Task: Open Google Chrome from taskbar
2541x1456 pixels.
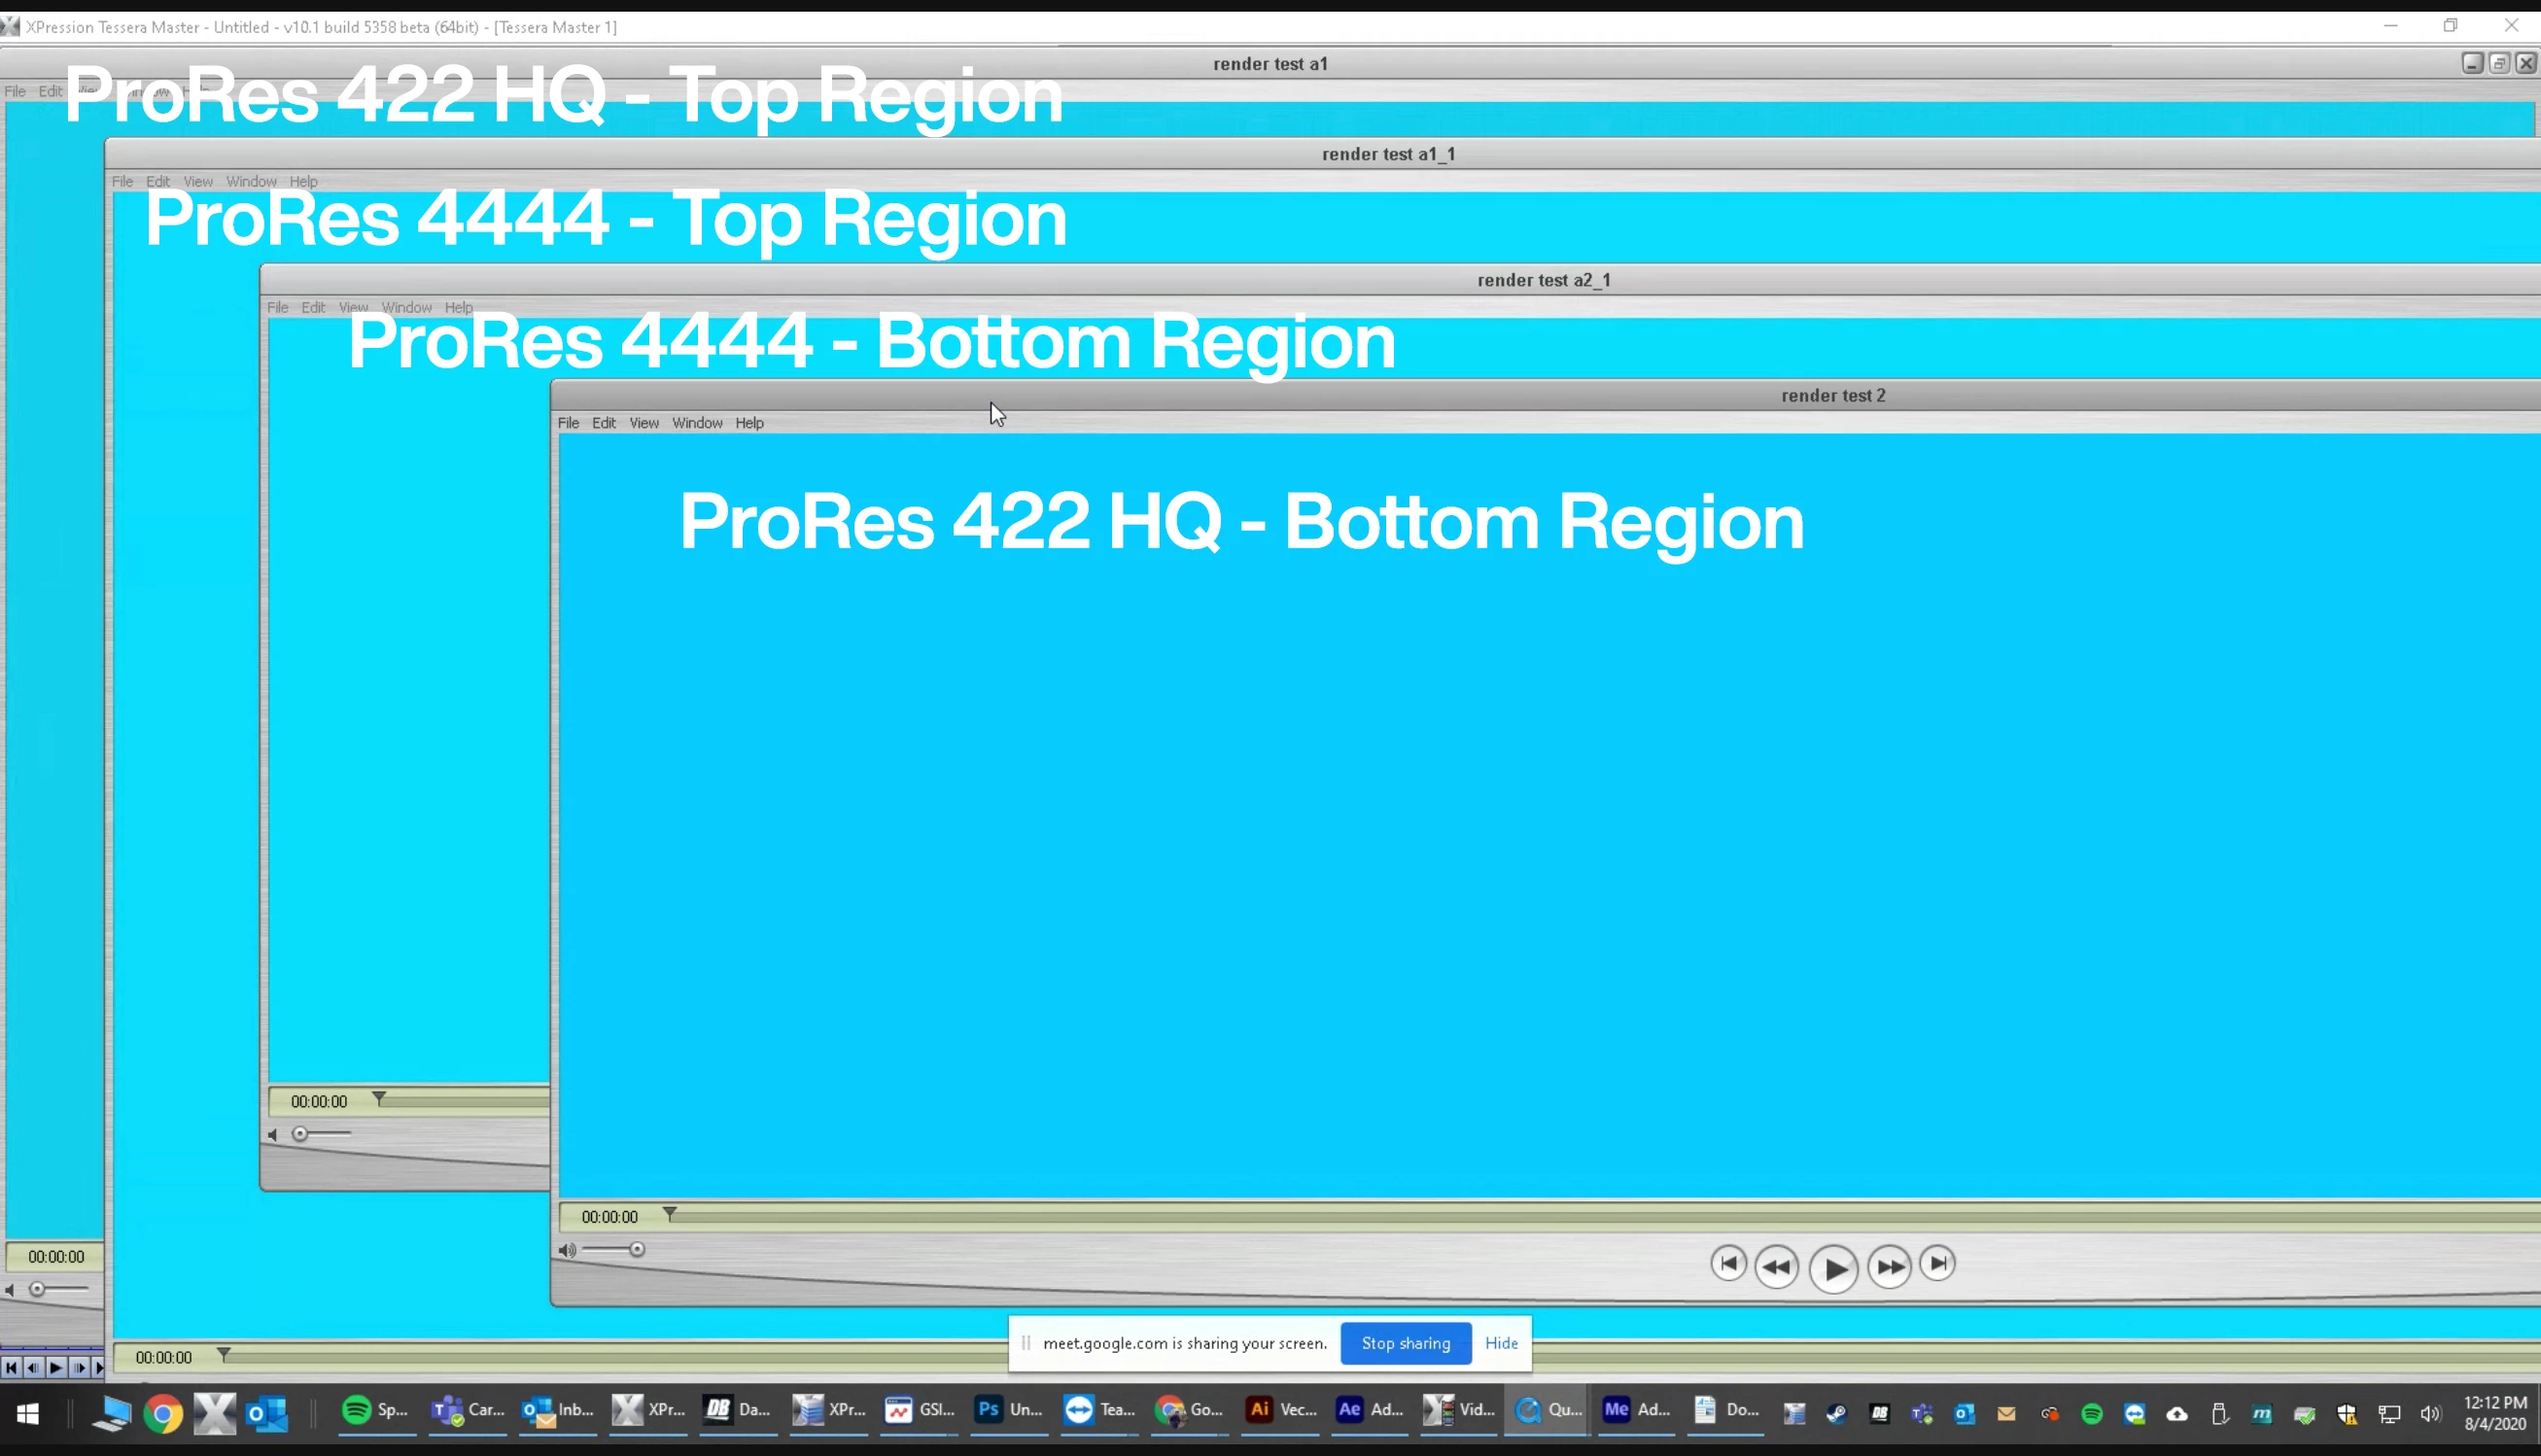Action: [x=163, y=1413]
